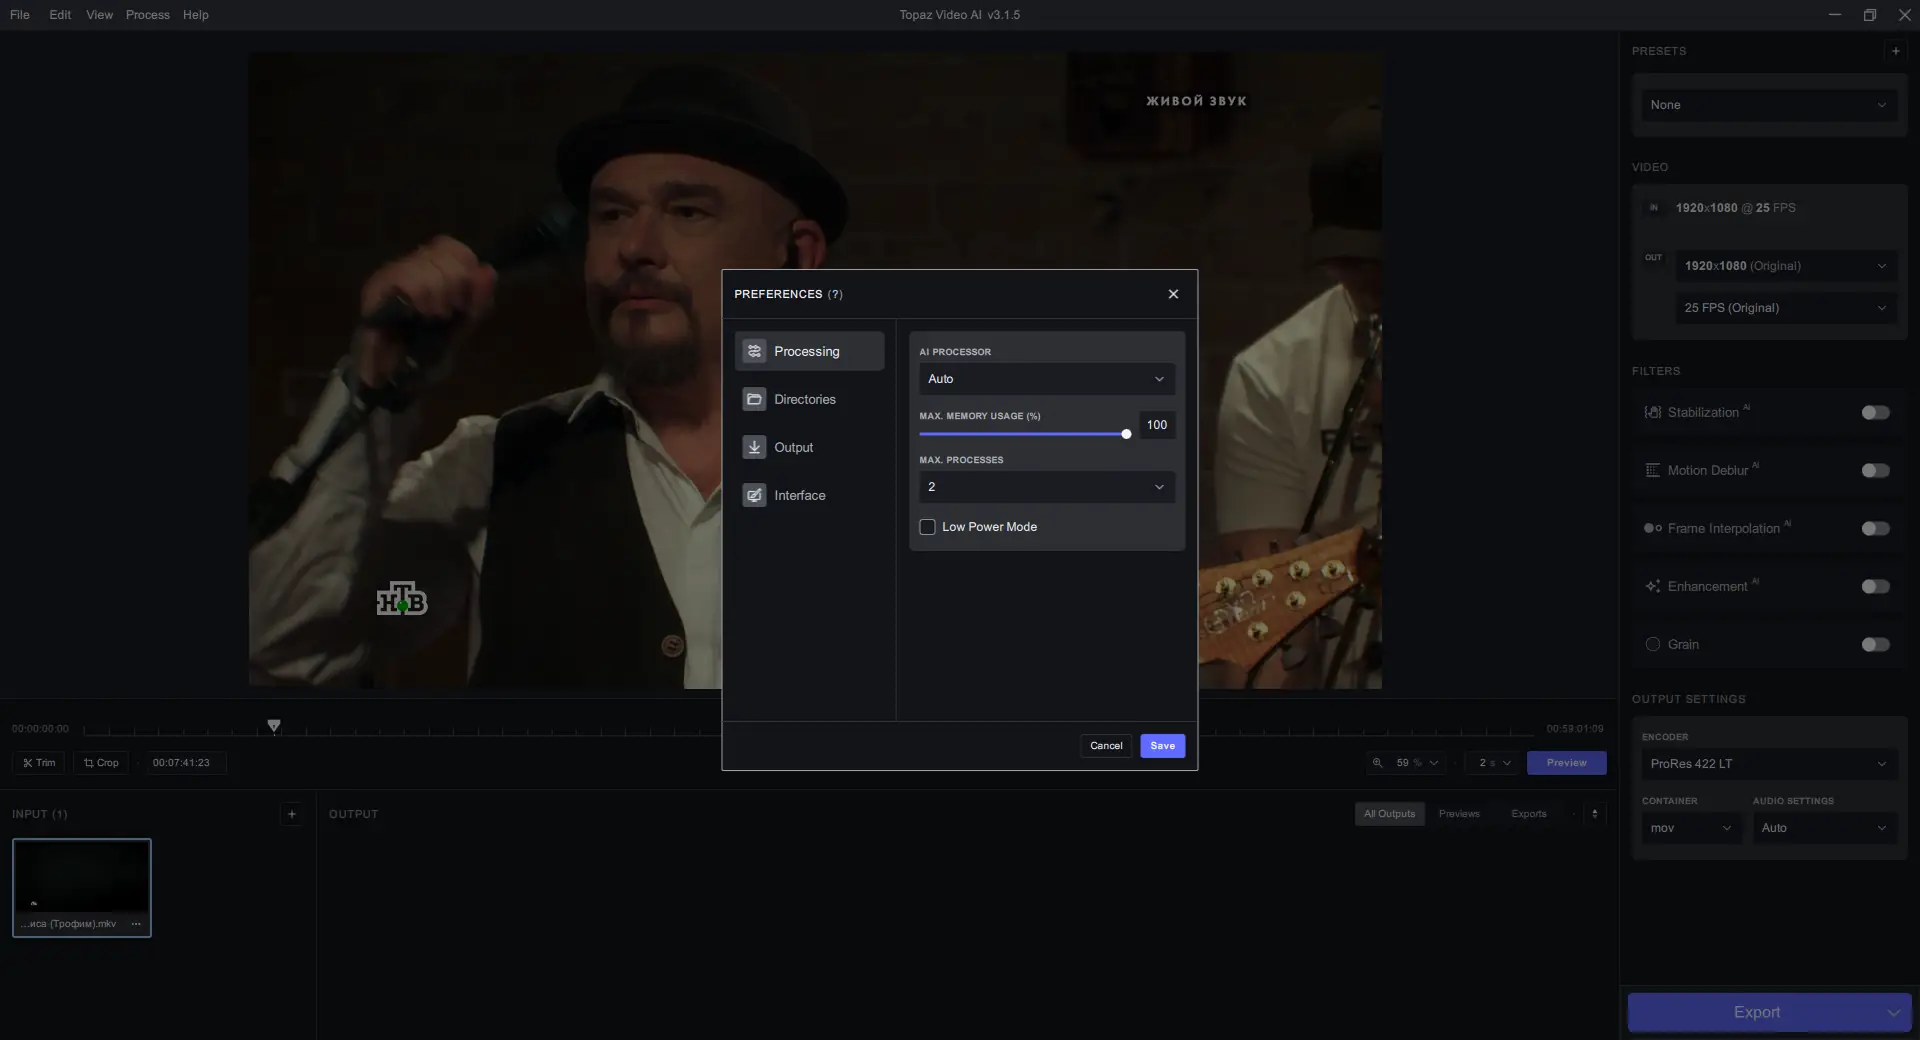1920x1040 pixels.
Task: Expand the 59% zoom level dropdown
Action: pos(1417,763)
